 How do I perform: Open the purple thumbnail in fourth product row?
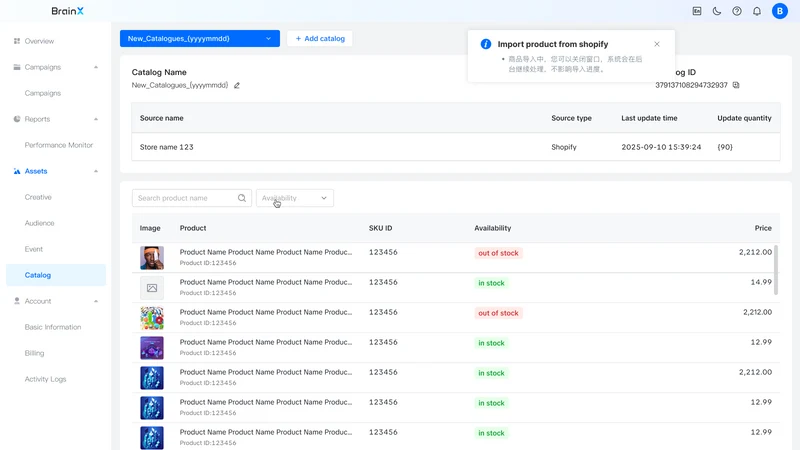point(152,348)
